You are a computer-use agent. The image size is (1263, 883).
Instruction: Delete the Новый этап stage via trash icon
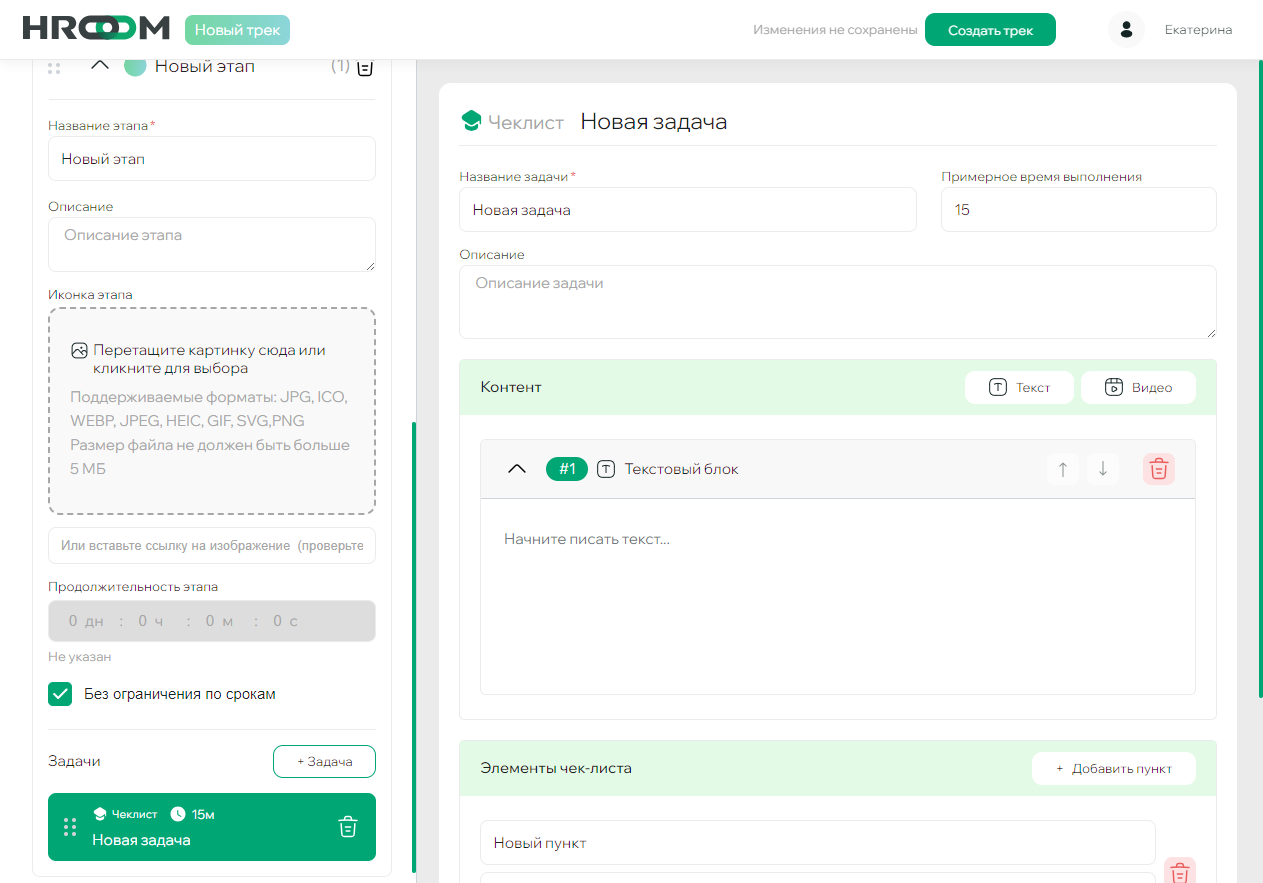tap(365, 67)
